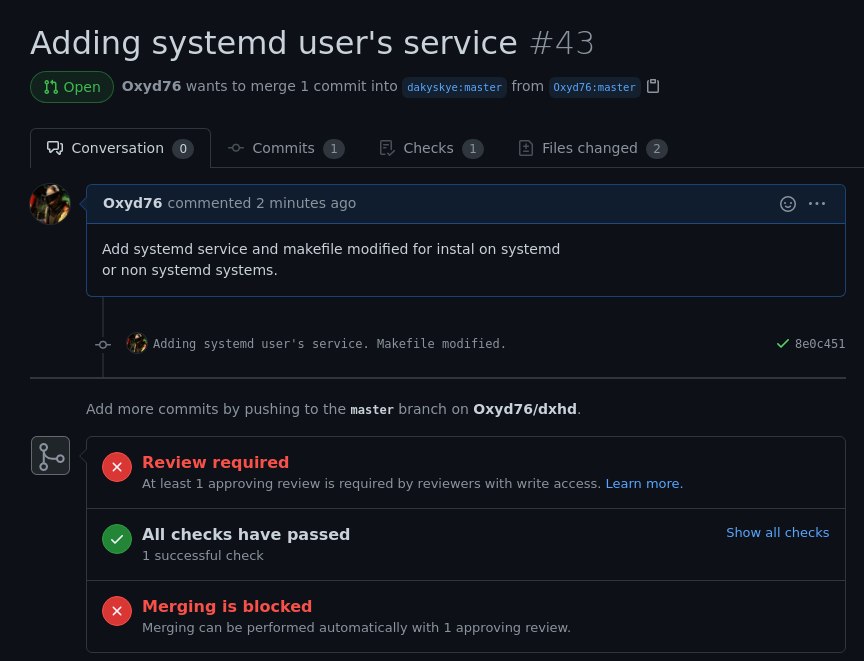Click the green commit status checkmark

coord(782,344)
